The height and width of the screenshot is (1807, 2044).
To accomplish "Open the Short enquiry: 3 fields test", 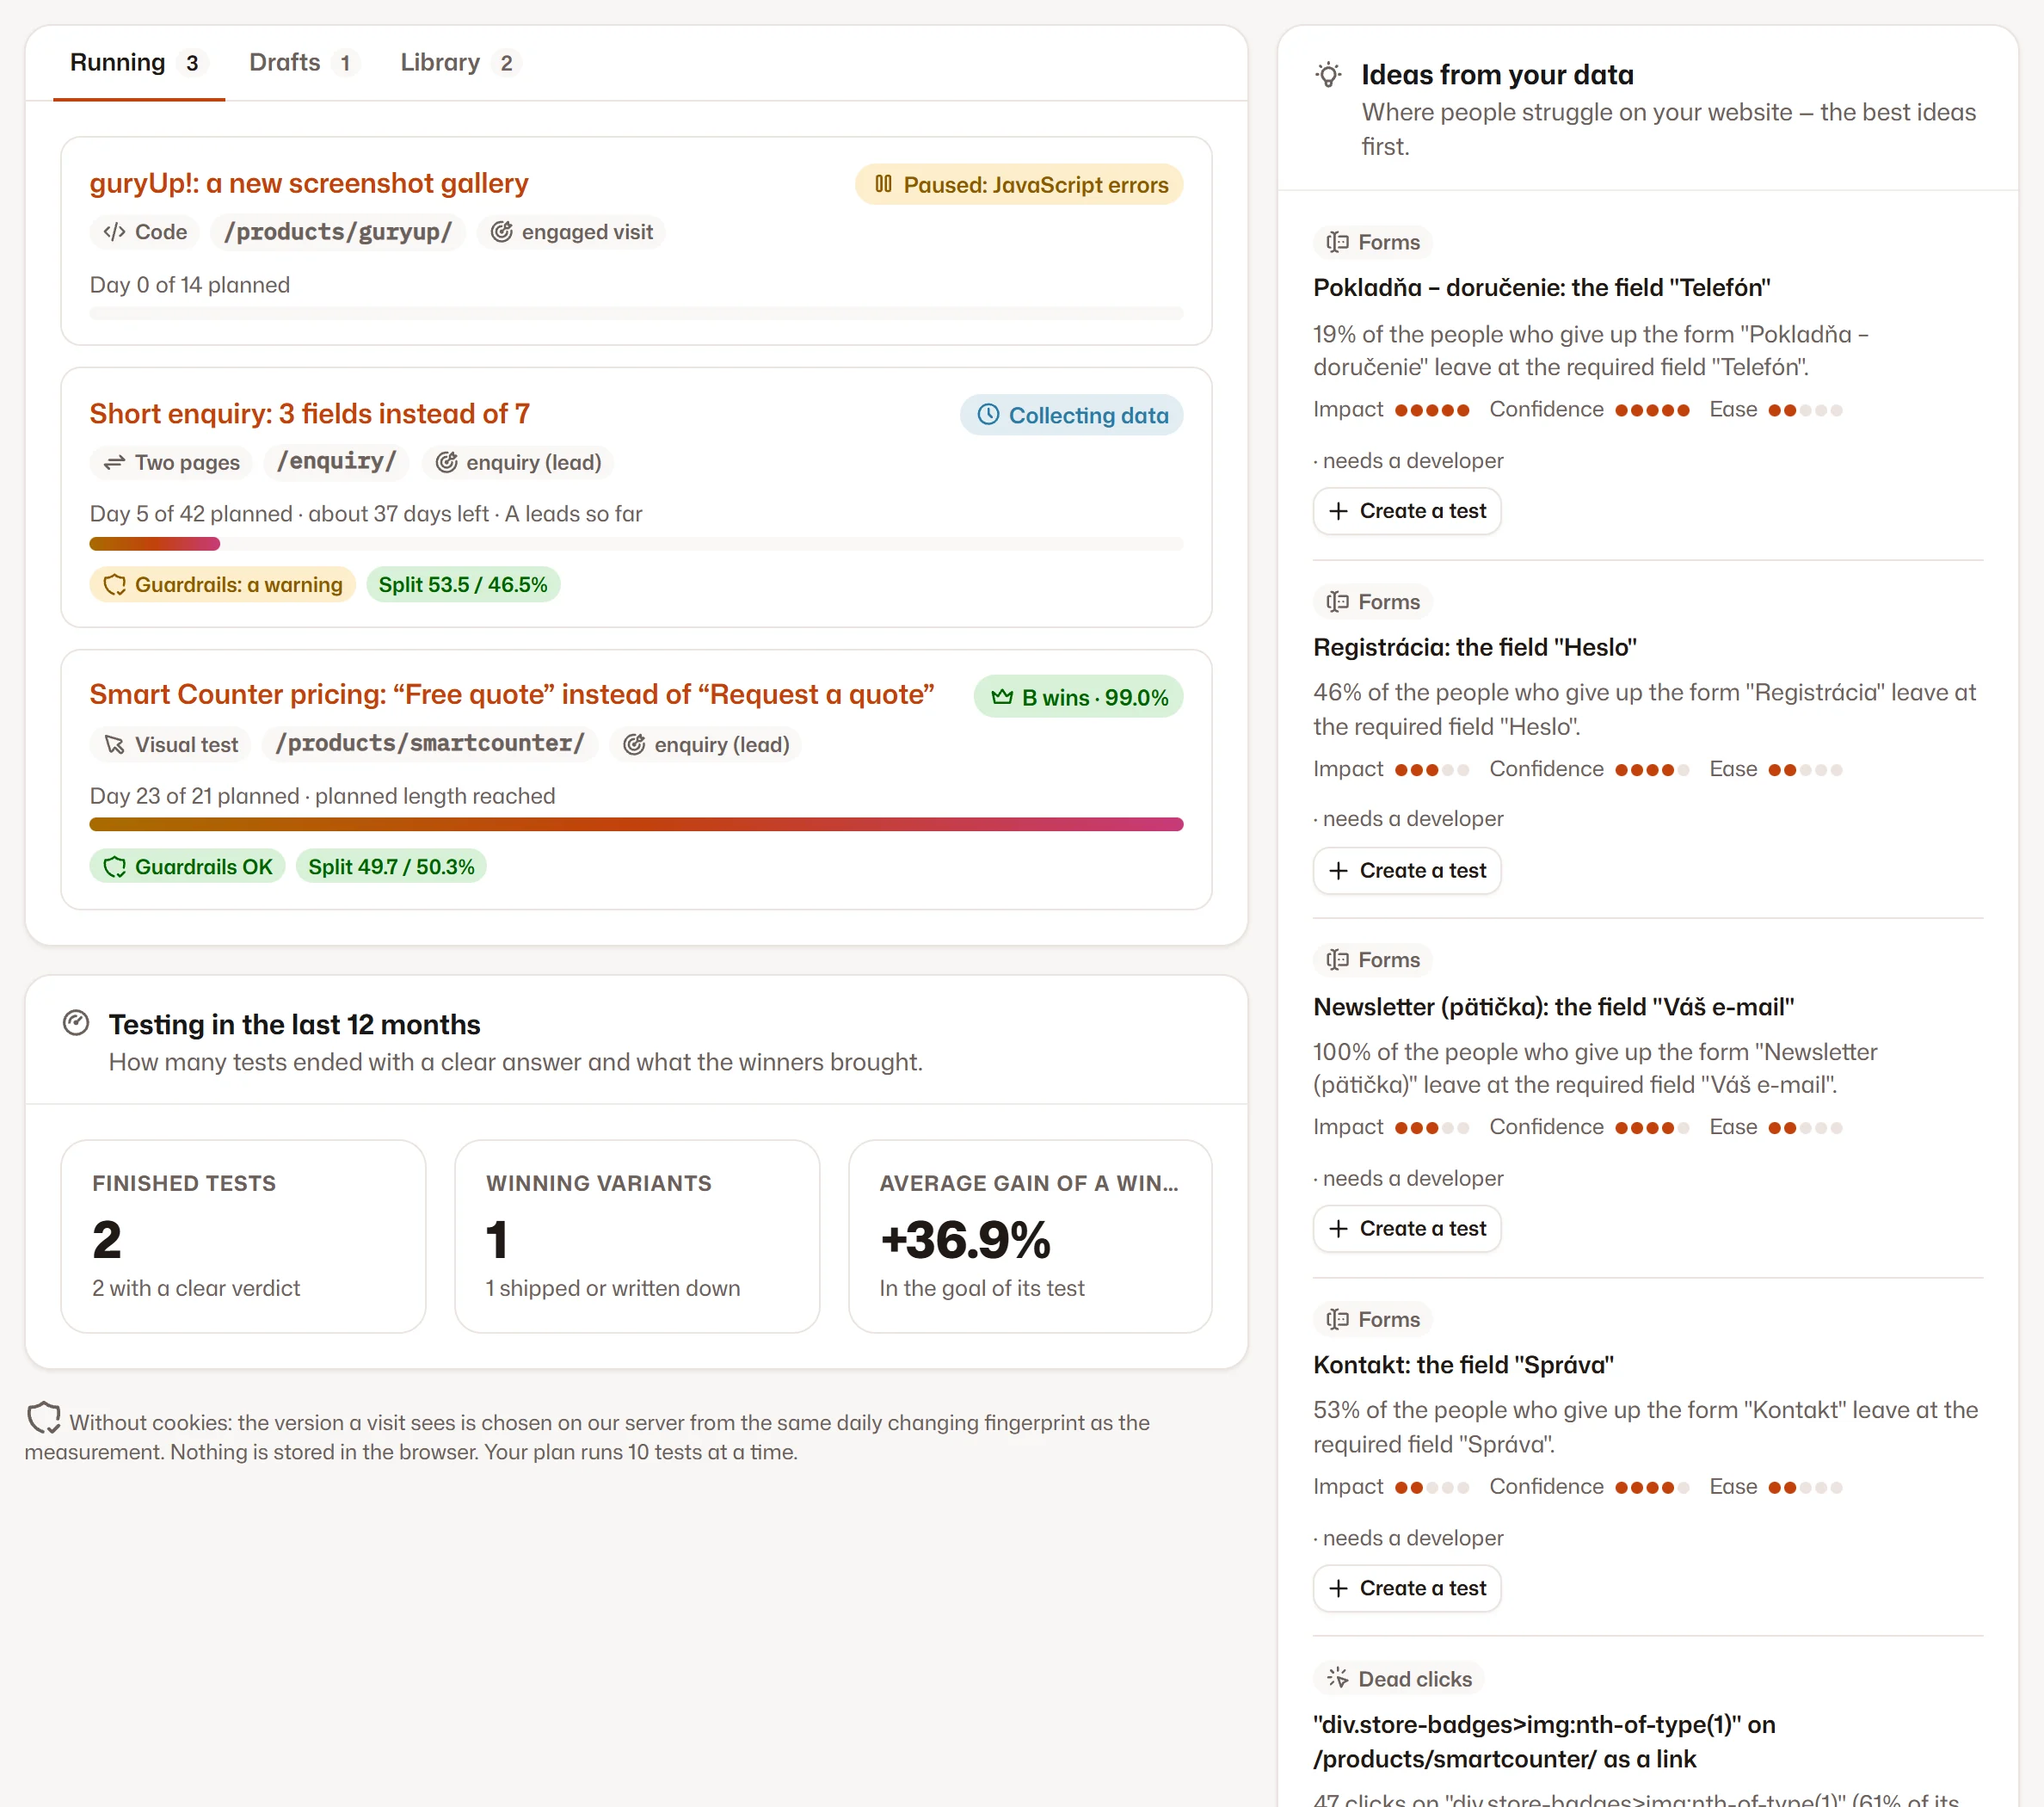I will point(310,413).
